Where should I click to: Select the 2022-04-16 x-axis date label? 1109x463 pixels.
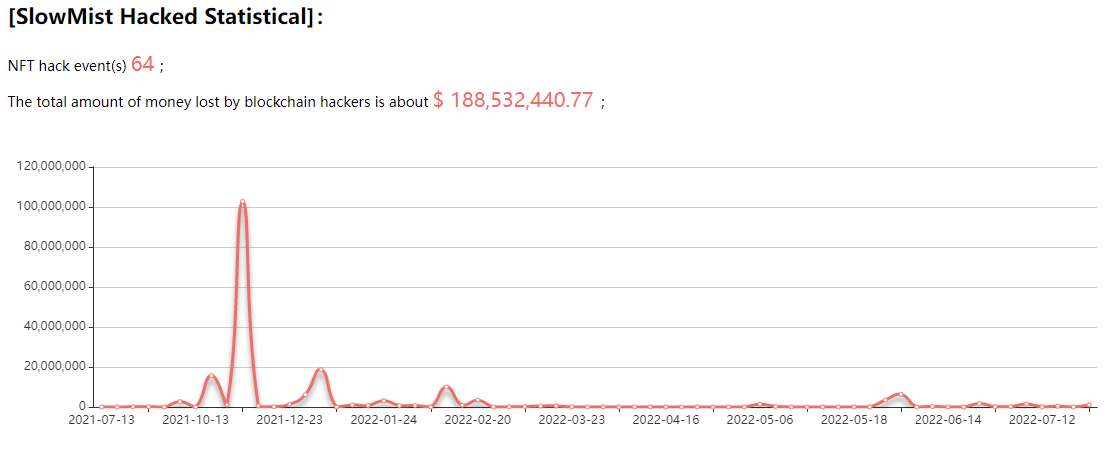[x=665, y=420]
